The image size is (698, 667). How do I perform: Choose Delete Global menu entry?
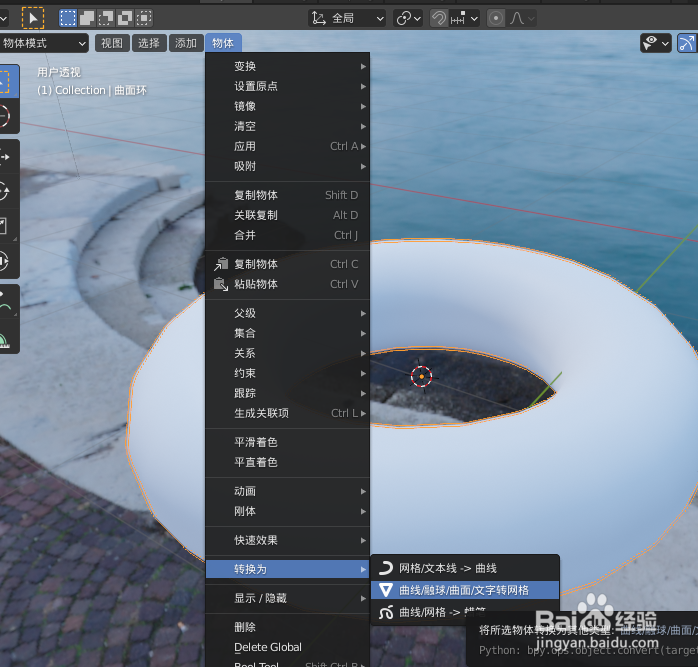[x=288, y=647]
